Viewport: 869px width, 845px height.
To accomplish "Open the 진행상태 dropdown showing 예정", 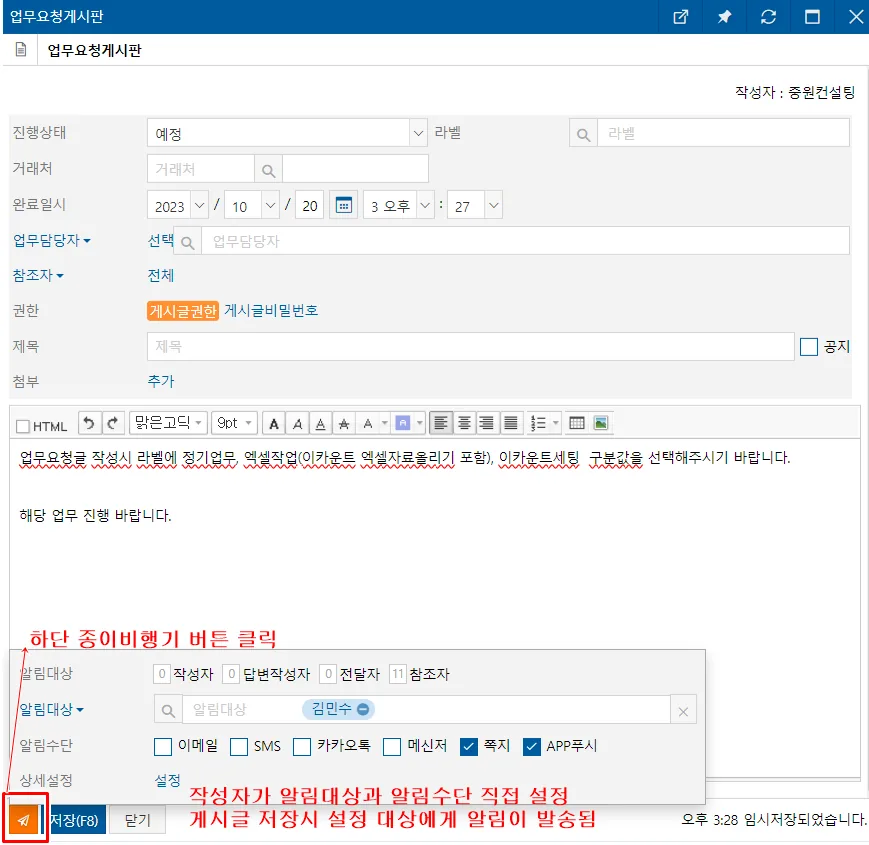I will pyautogui.click(x=287, y=133).
